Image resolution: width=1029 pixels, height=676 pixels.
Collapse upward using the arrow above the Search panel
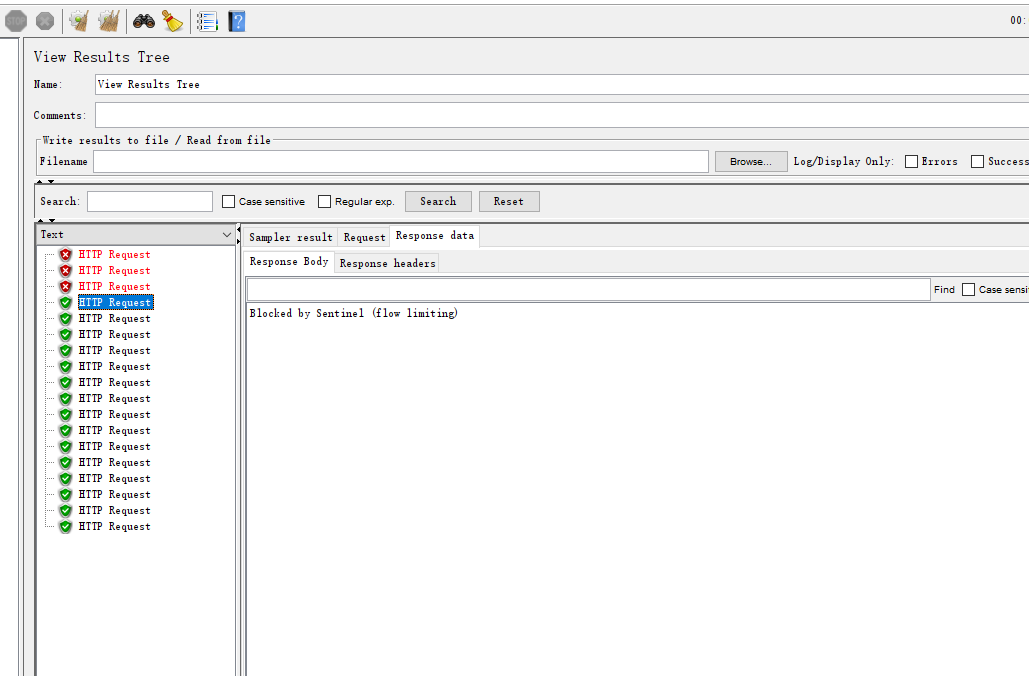point(39,181)
